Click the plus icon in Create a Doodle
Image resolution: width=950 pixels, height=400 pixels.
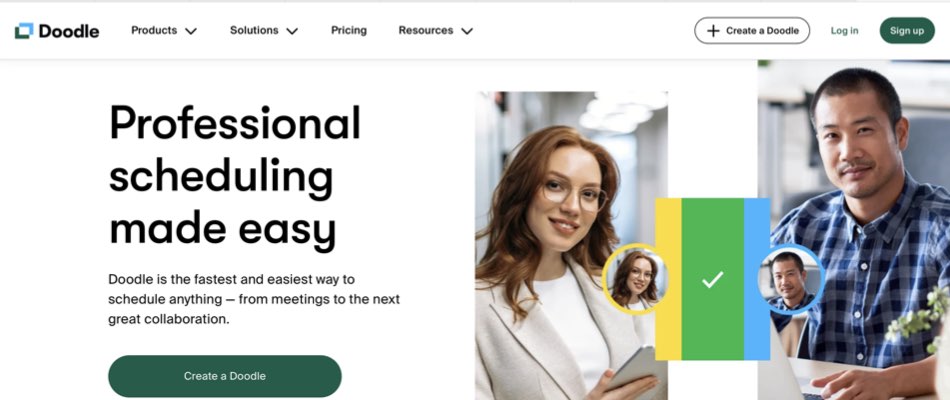point(713,31)
